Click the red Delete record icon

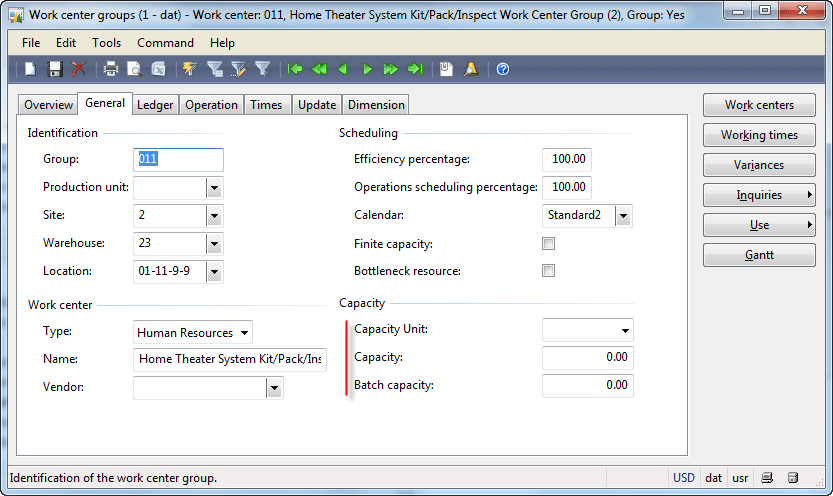[79, 69]
